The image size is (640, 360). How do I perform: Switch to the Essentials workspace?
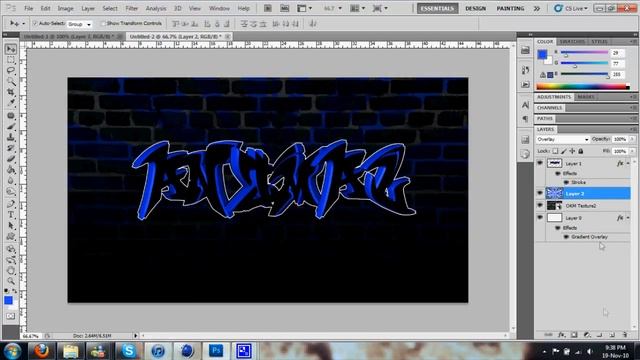coord(438,8)
